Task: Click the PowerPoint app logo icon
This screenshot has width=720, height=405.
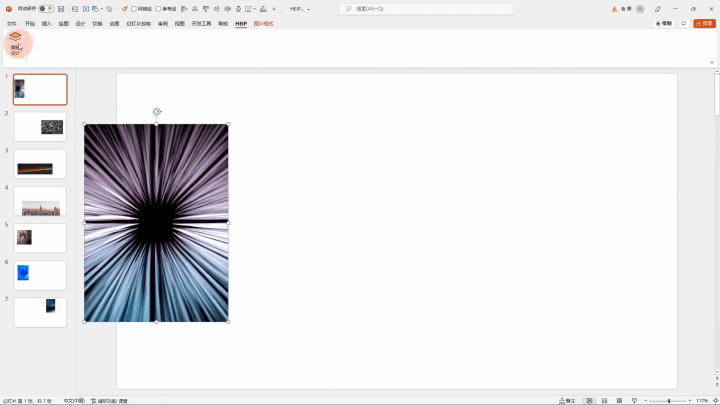Action: coord(9,9)
